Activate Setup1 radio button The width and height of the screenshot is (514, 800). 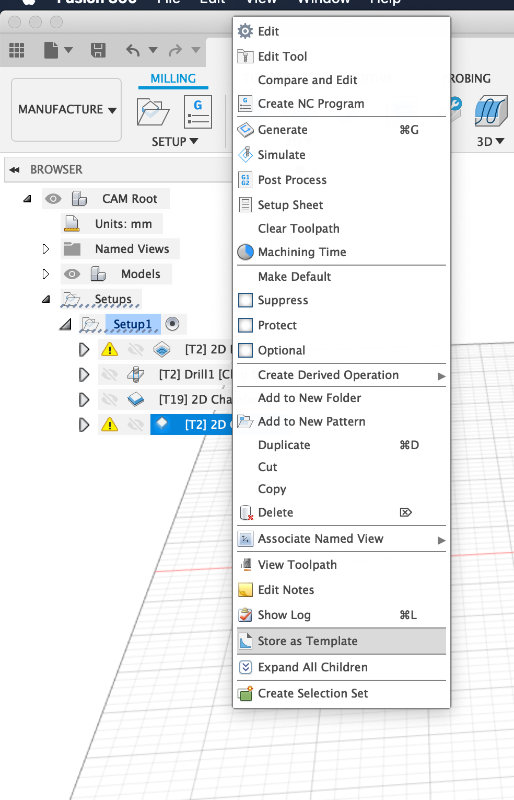(173, 323)
